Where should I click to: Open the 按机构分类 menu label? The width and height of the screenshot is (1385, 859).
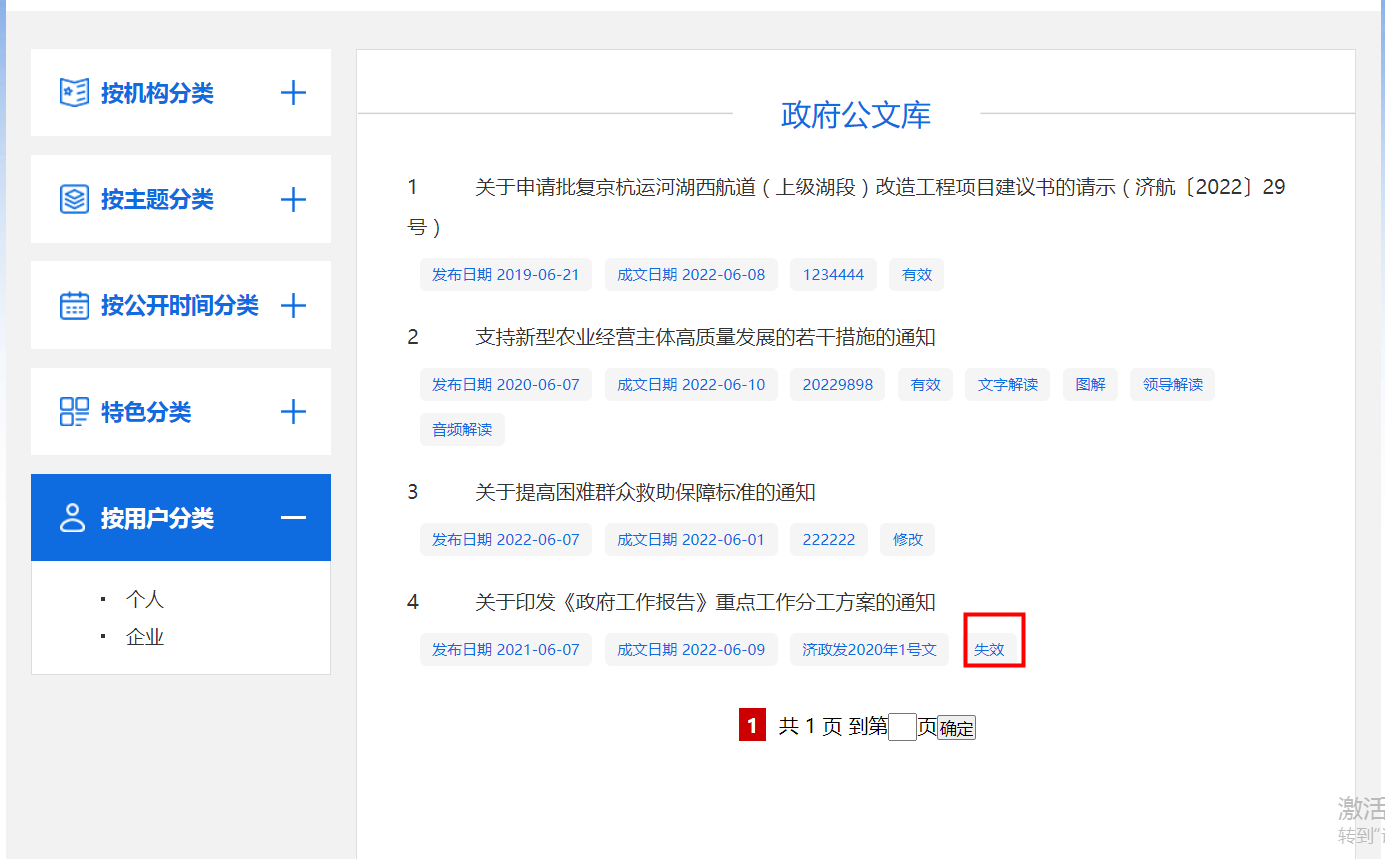[x=157, y=93]
